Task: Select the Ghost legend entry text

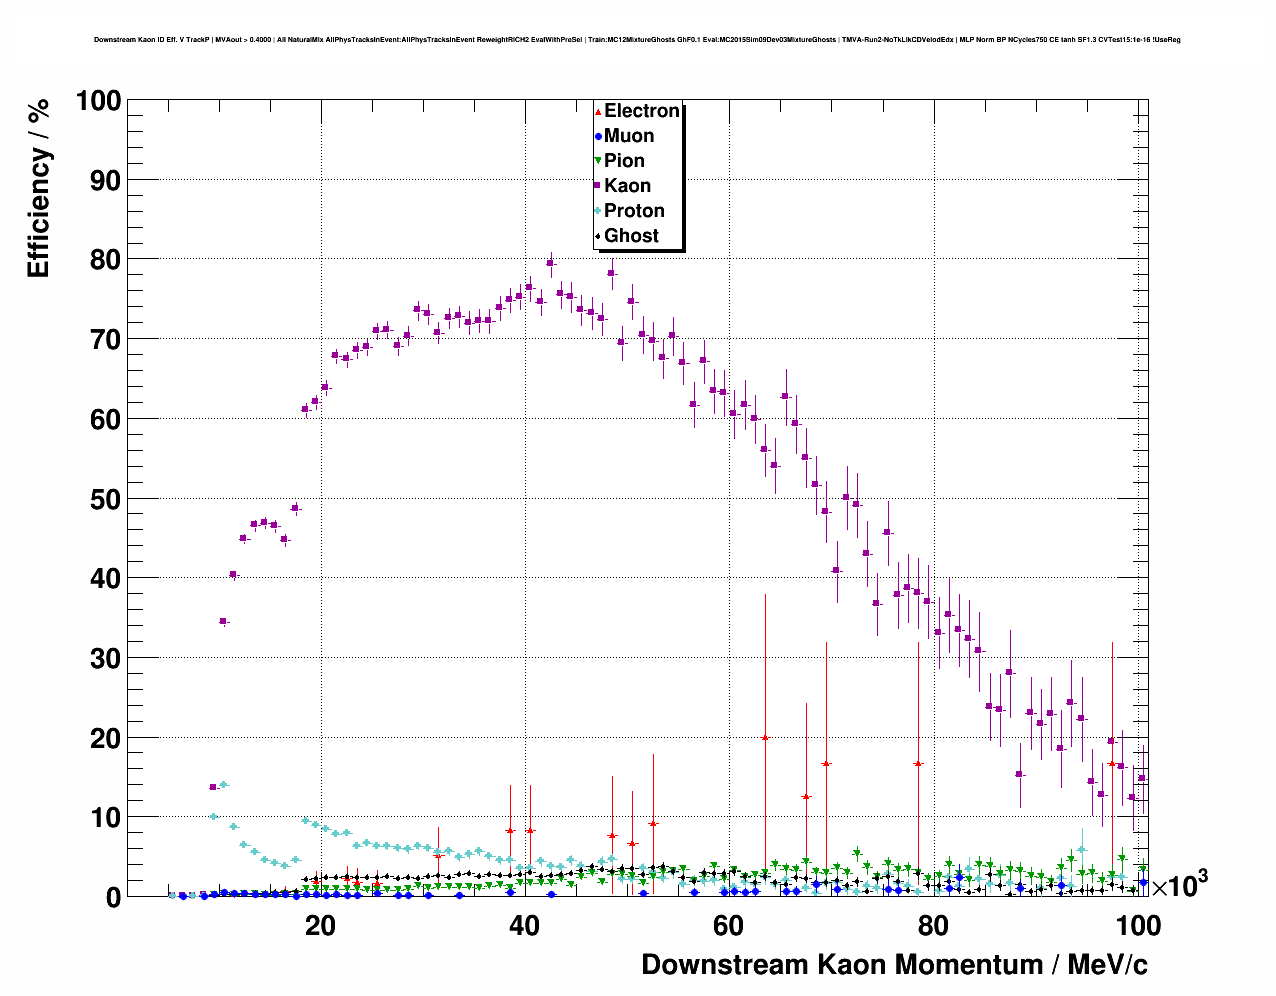Action: point(631,236)
